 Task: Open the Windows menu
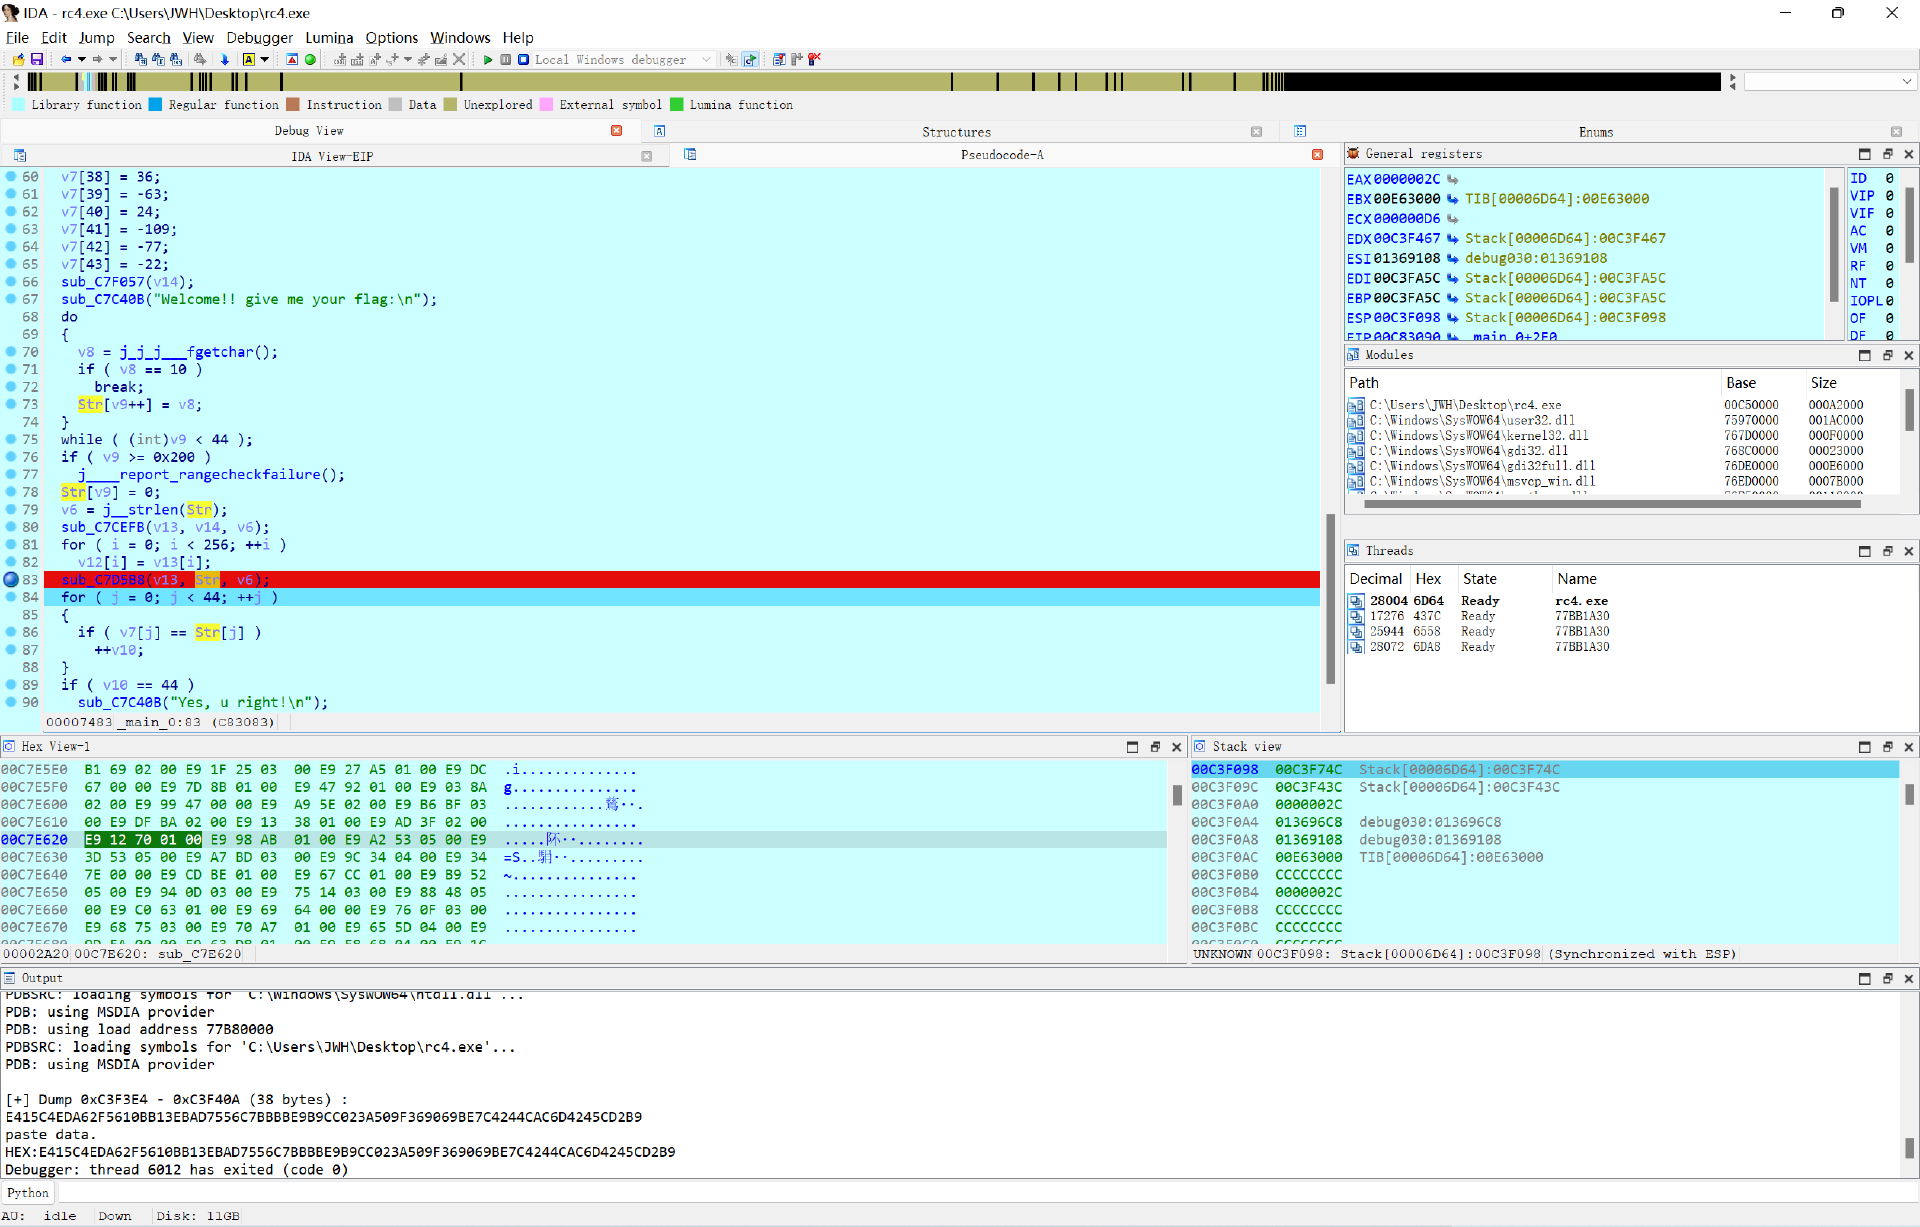[460, 38]
